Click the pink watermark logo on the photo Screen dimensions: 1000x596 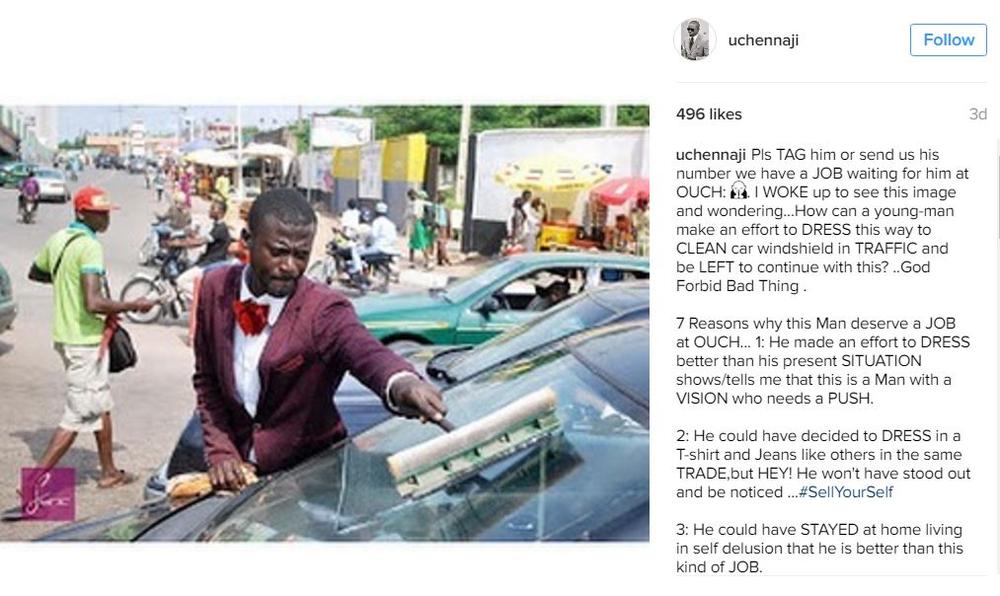[48, 493]
